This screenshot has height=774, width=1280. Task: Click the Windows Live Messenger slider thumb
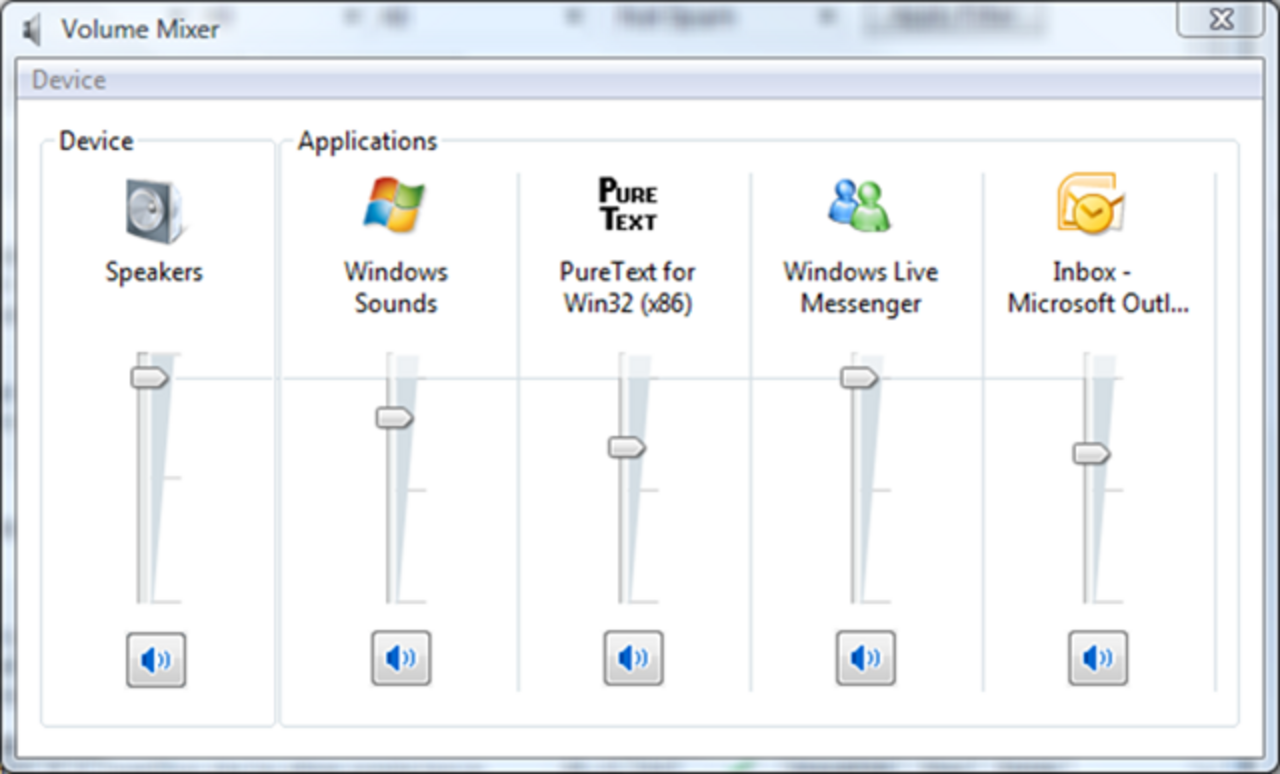point(859,377)
